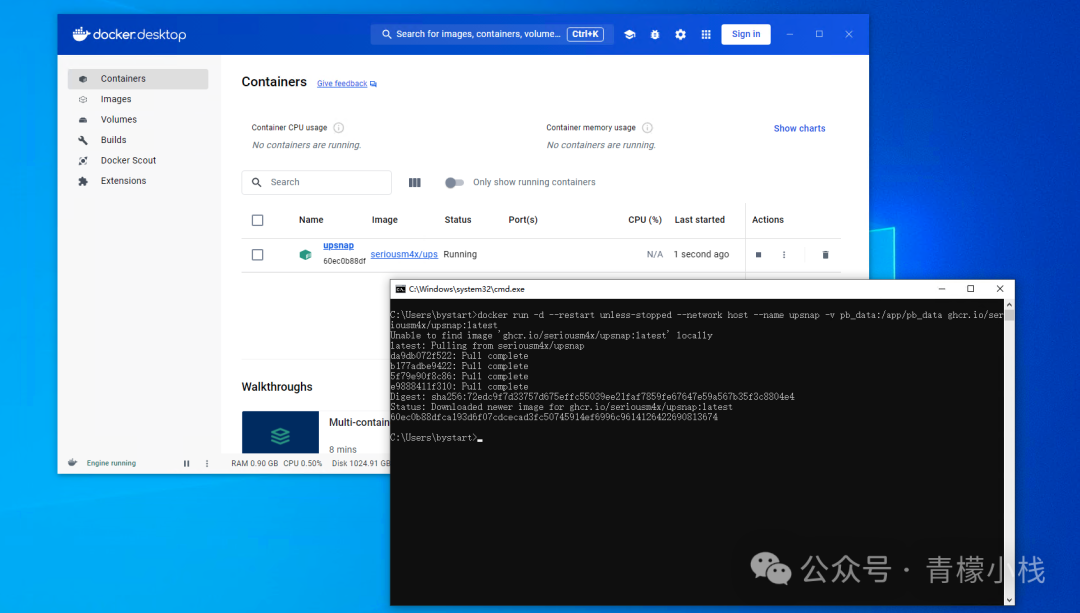Open the upsnap container link
Image resolution: width=1080 pixels, height=613 pixels.
click(338, 246)
